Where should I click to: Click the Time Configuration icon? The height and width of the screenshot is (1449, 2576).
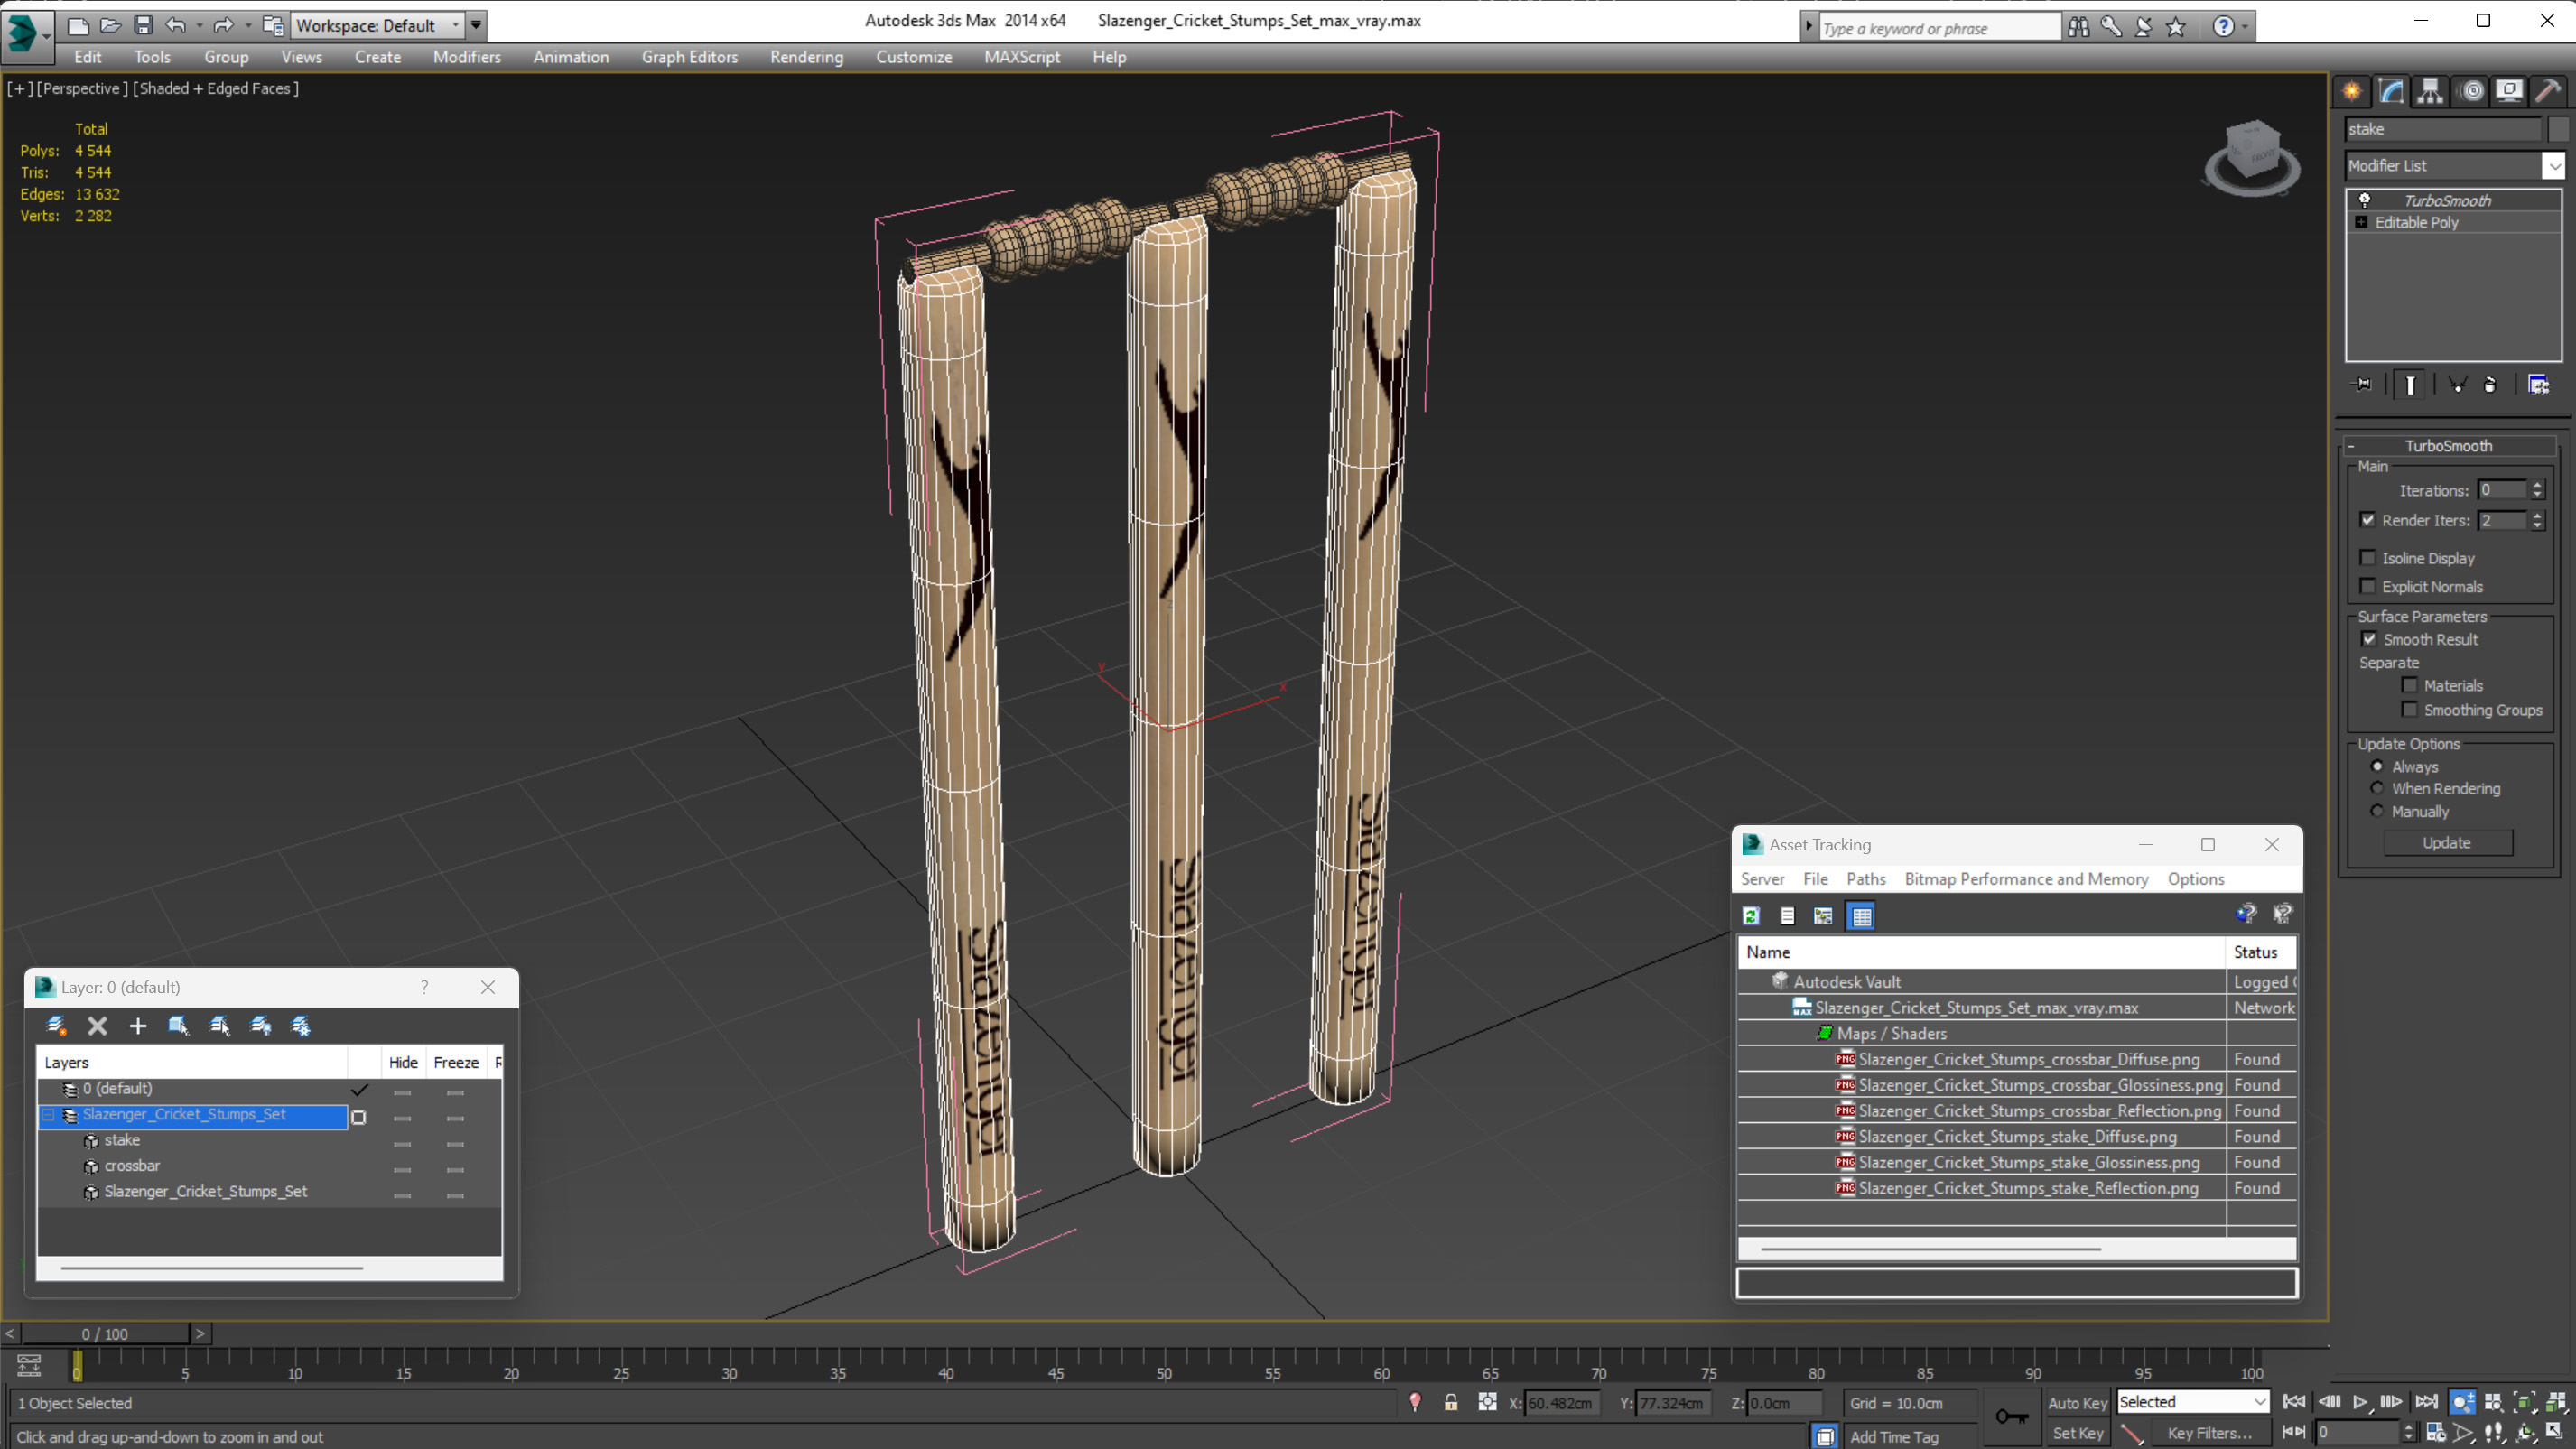click(x=2436, y=1433)
